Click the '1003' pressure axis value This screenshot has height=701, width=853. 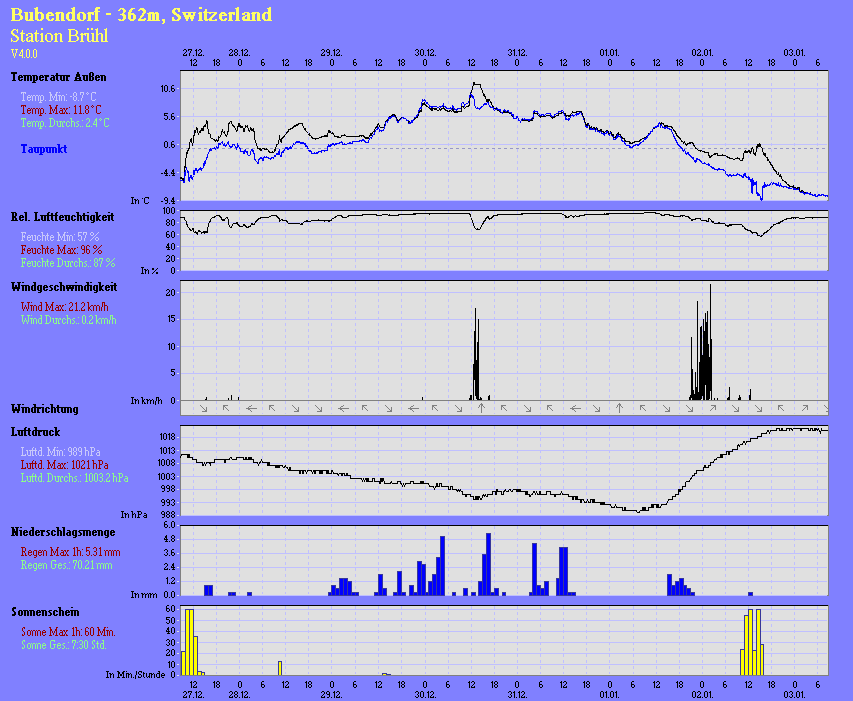(168, 476)
